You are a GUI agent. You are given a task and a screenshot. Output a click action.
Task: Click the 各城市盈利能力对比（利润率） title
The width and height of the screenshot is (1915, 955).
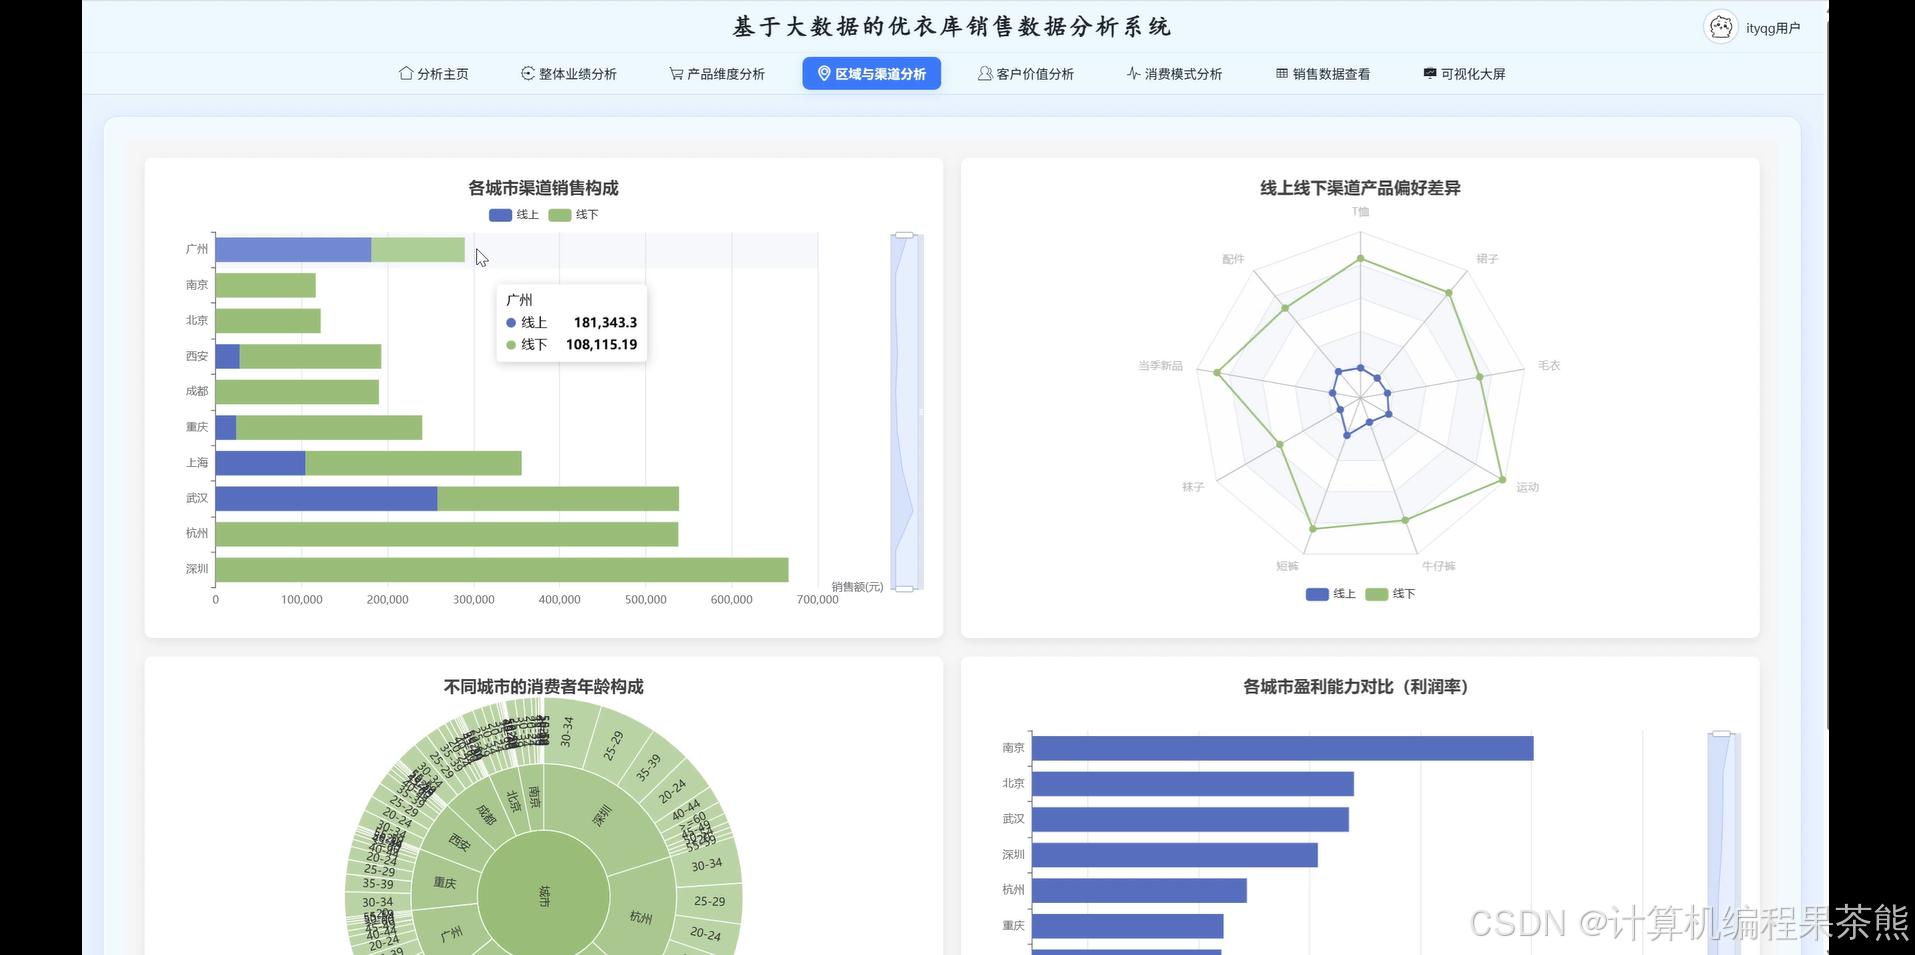(1355, 687)
